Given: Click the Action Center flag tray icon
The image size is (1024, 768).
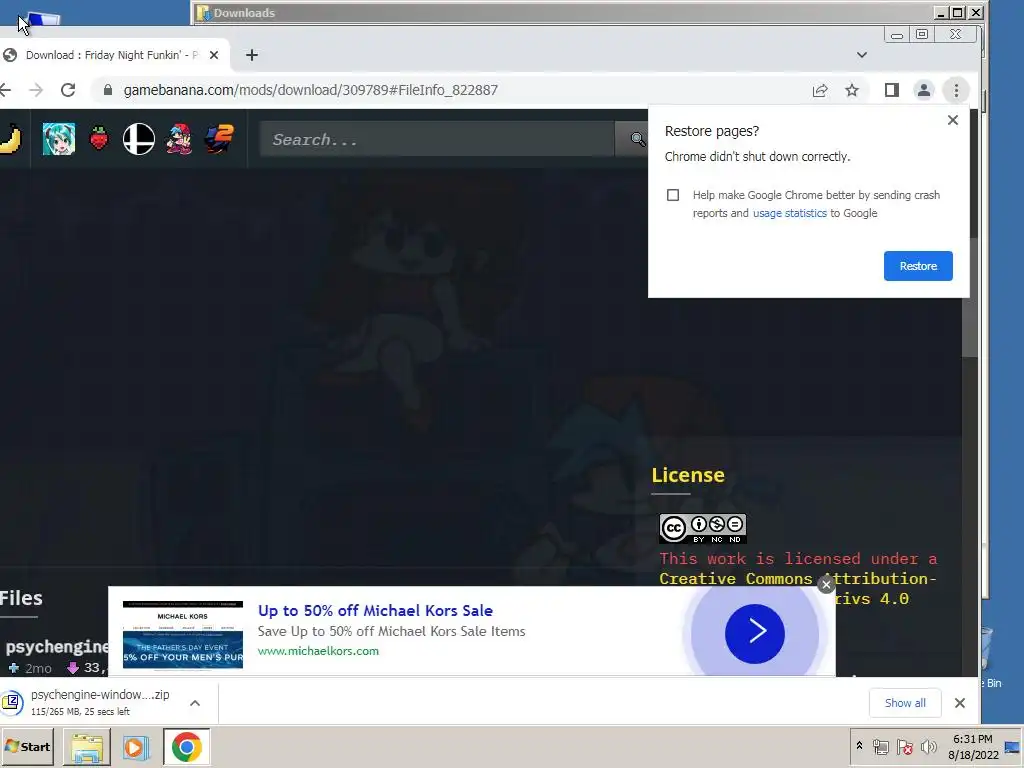Looking at the screenshot, I should pos(904,747).
